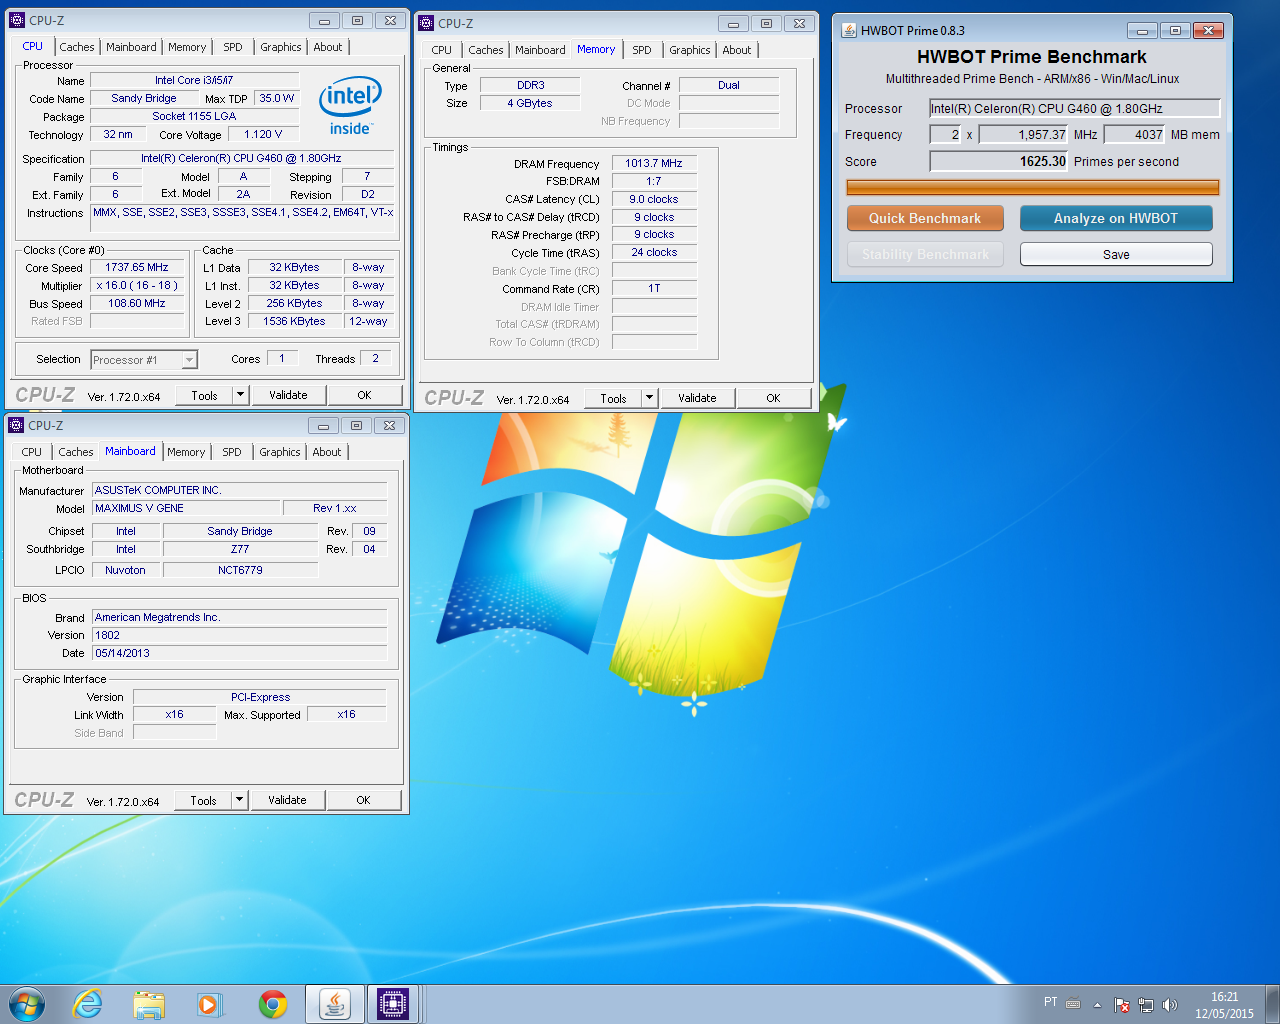
Task: Click Core Voltage value 1.120 V
Action: [x=263, y=134]
